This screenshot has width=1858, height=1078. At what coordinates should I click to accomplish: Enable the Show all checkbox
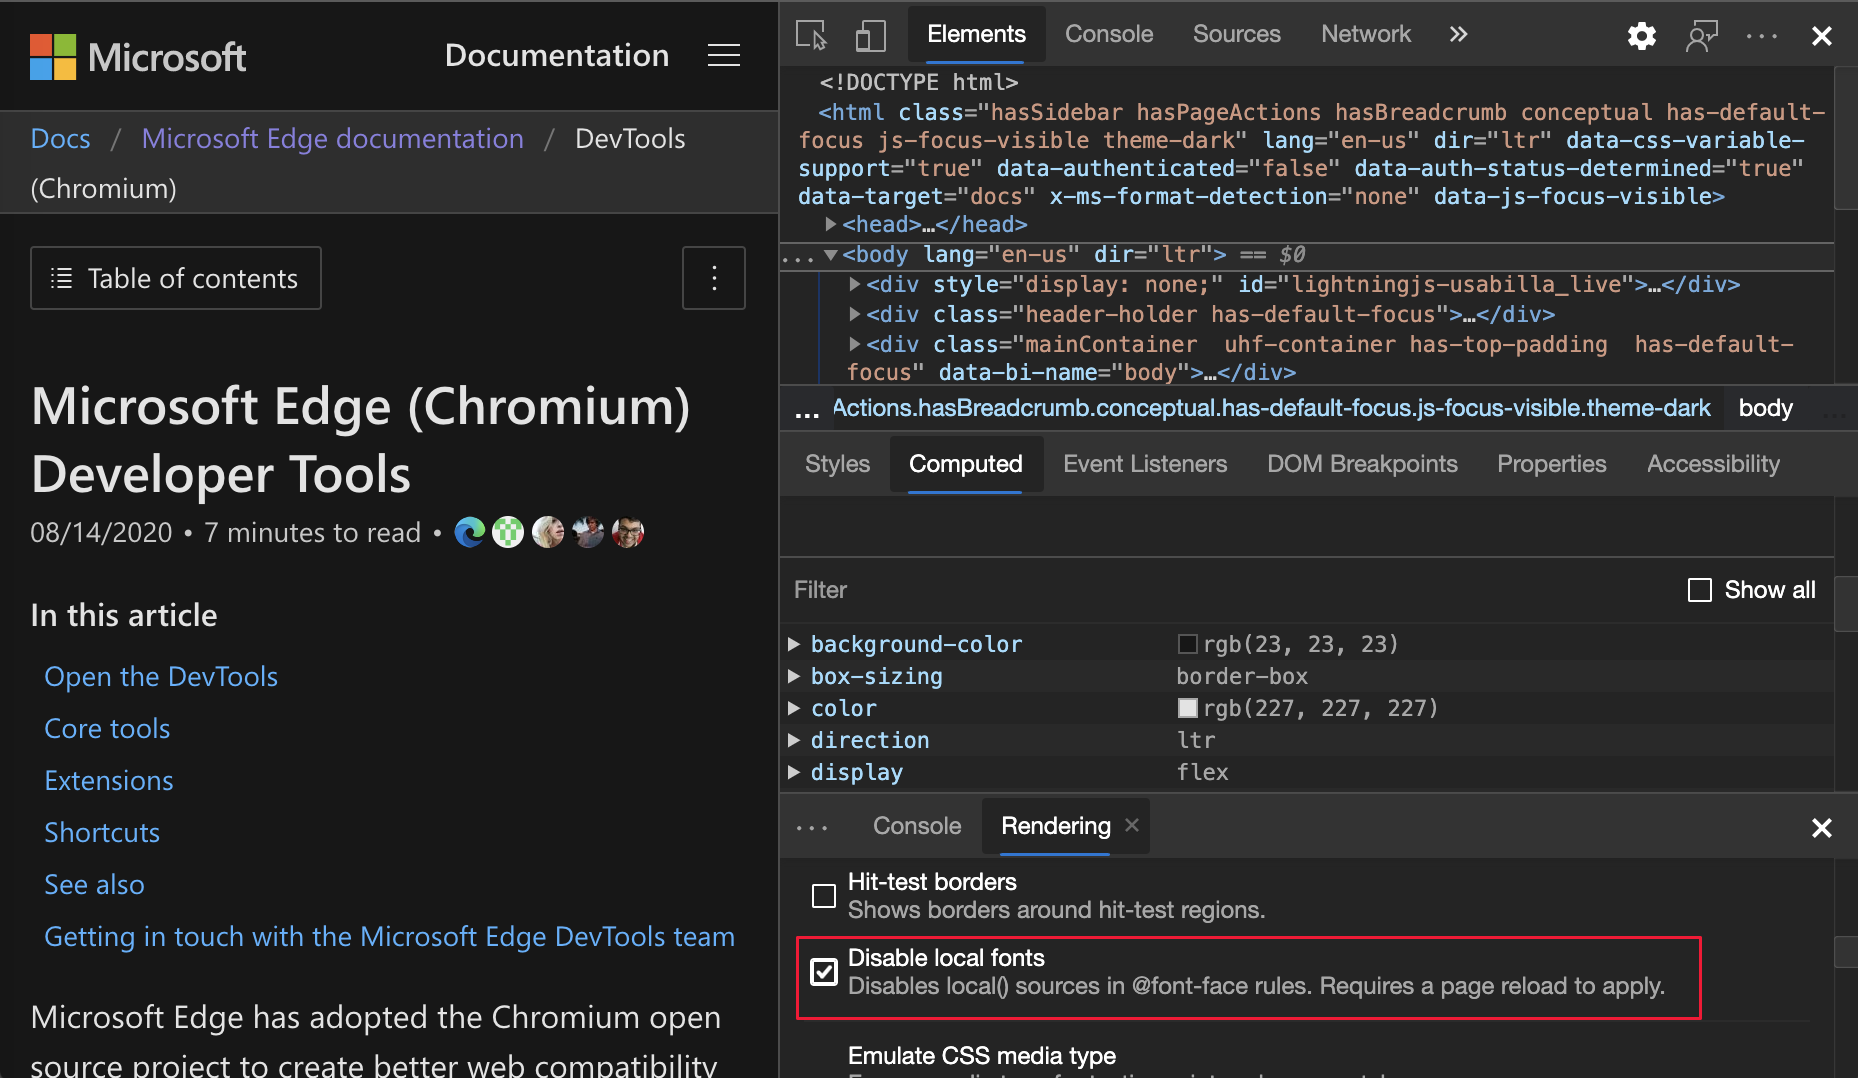[1700, 590]
